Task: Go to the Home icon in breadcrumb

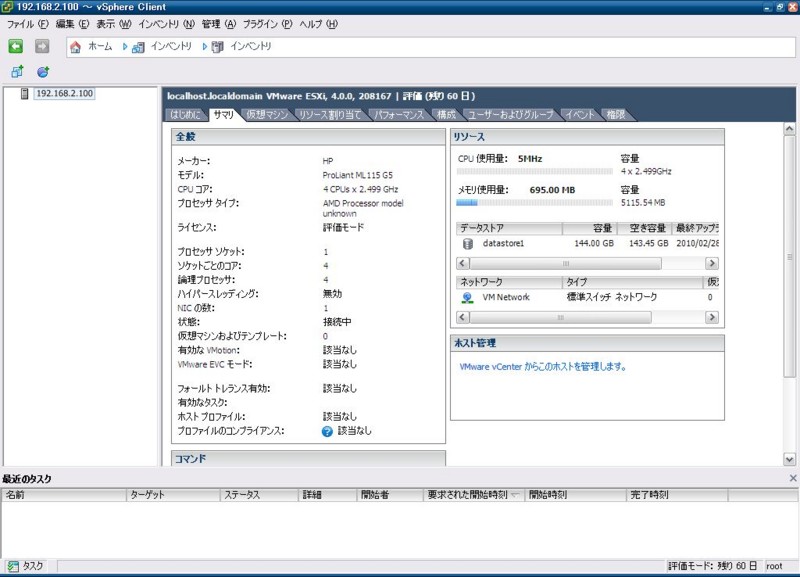Action: point(75,47)
